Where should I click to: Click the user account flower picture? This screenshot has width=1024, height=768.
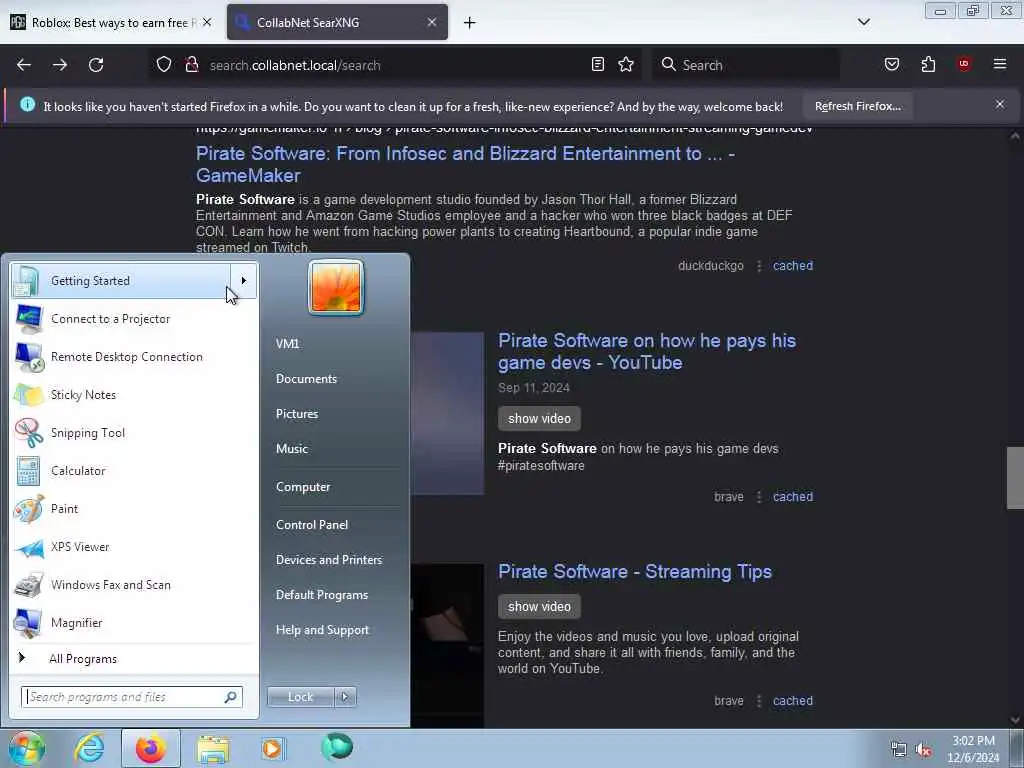pos(336,287)
